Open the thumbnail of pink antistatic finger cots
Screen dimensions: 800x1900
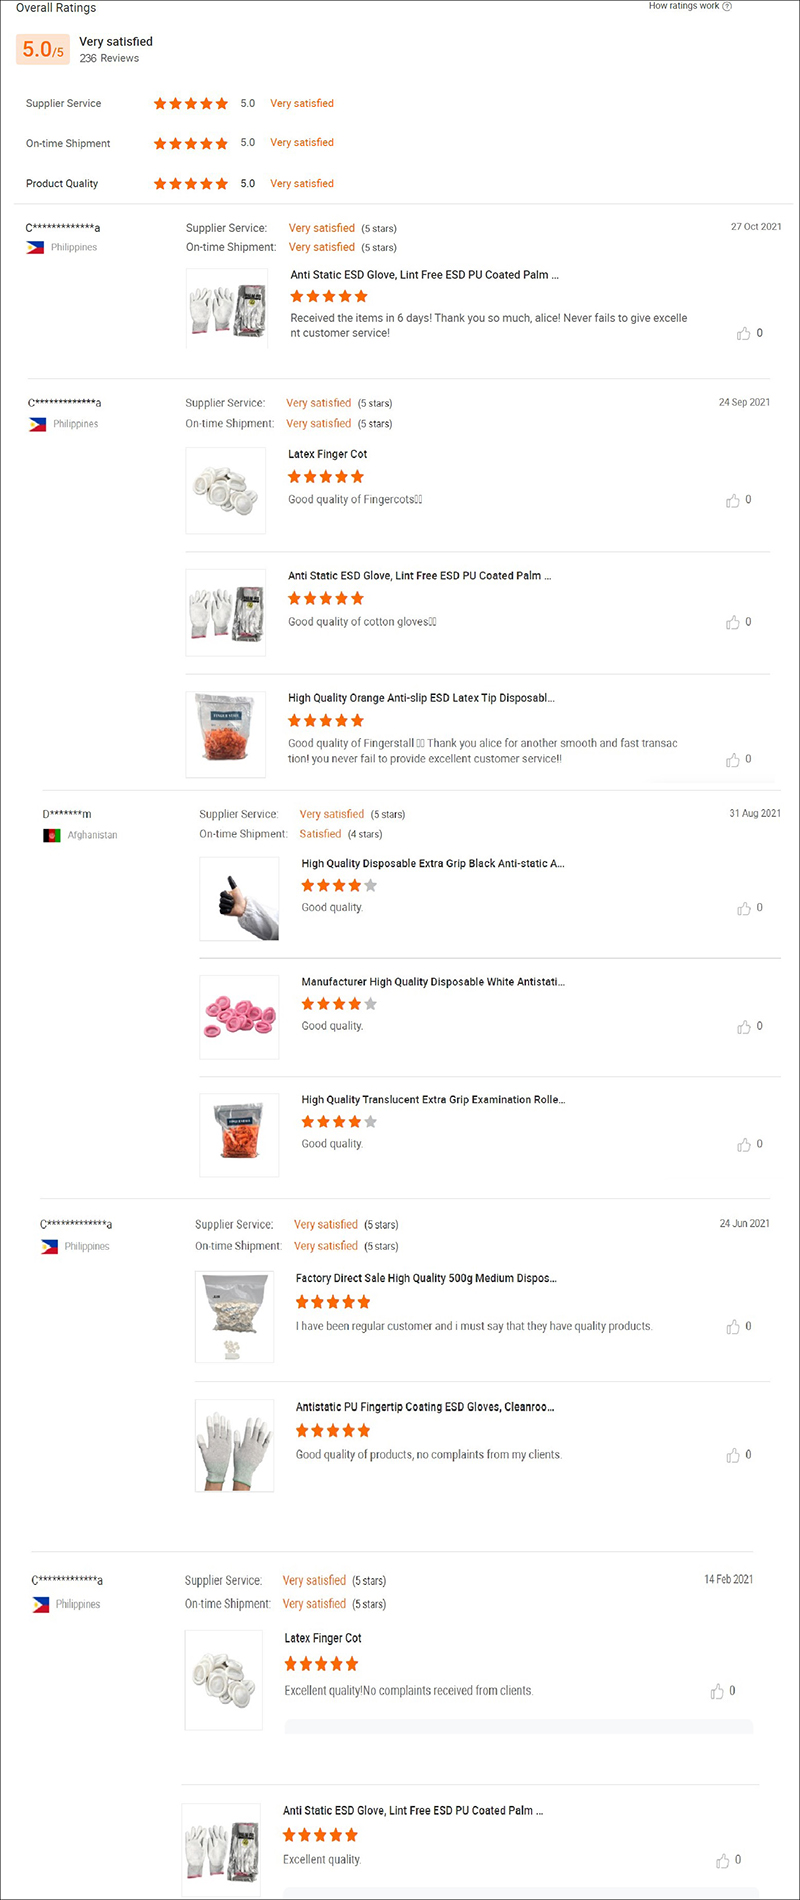click(239, 1017)
